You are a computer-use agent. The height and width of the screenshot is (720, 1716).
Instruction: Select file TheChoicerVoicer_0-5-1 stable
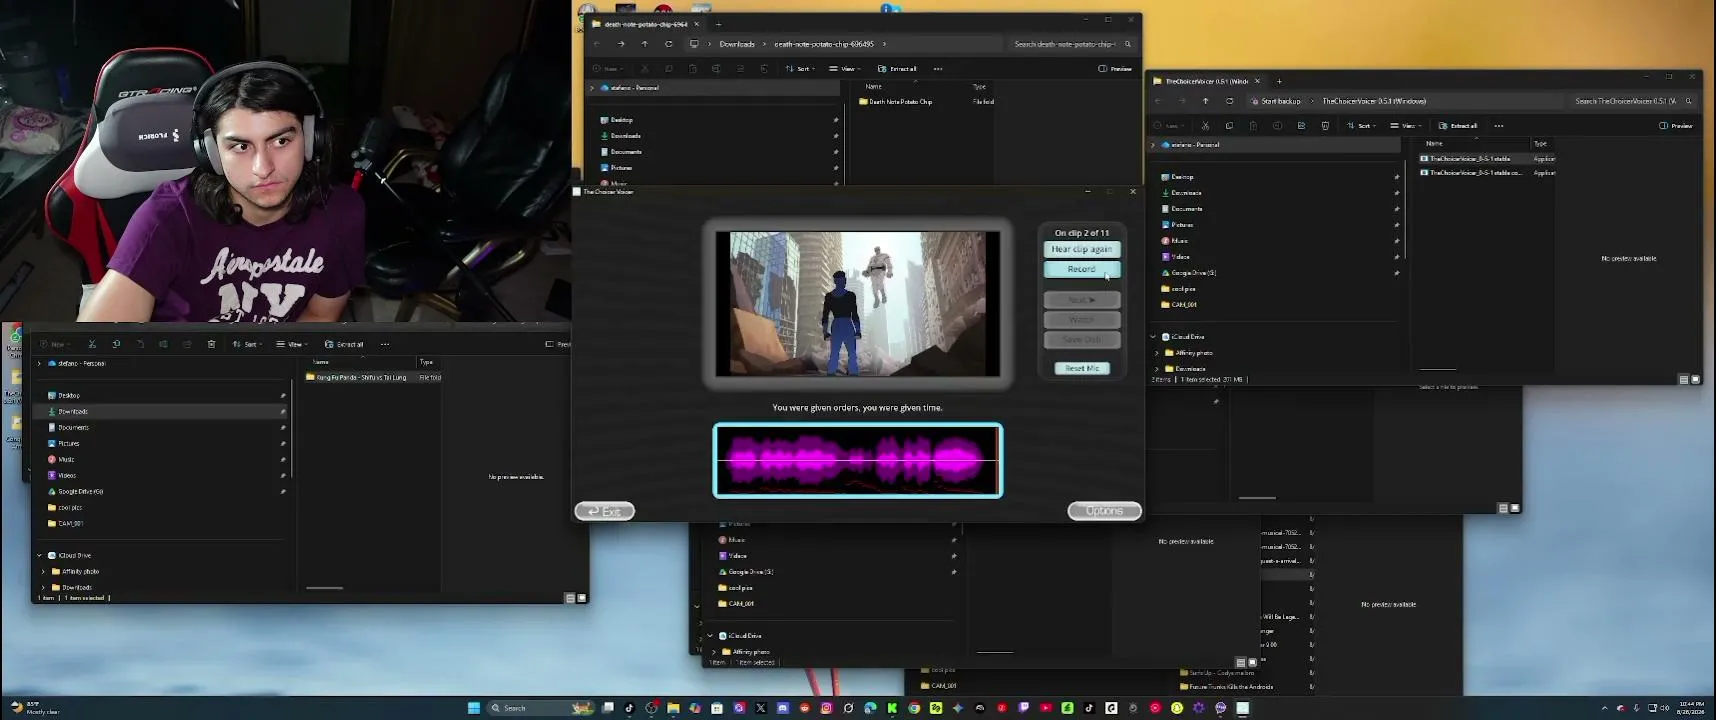tap(1470, 159)
